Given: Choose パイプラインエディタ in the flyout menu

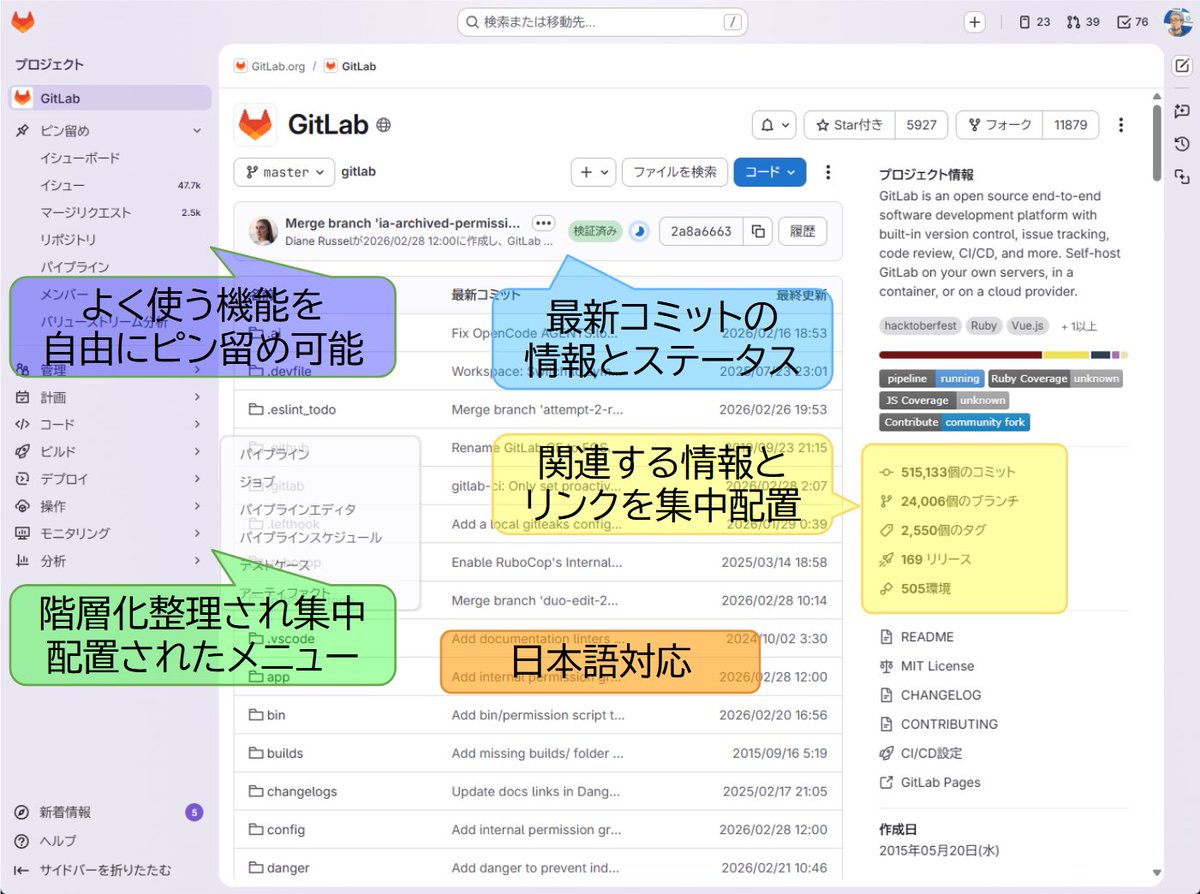Looking at the screenshot, I should pyautogui.click(x=297, y=510).
